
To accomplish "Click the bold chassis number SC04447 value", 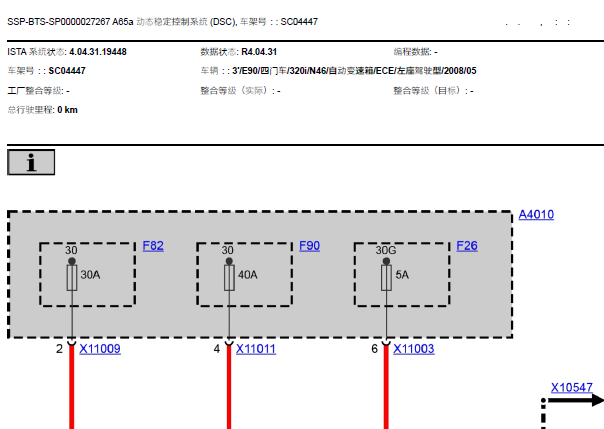I will point(67,71).
